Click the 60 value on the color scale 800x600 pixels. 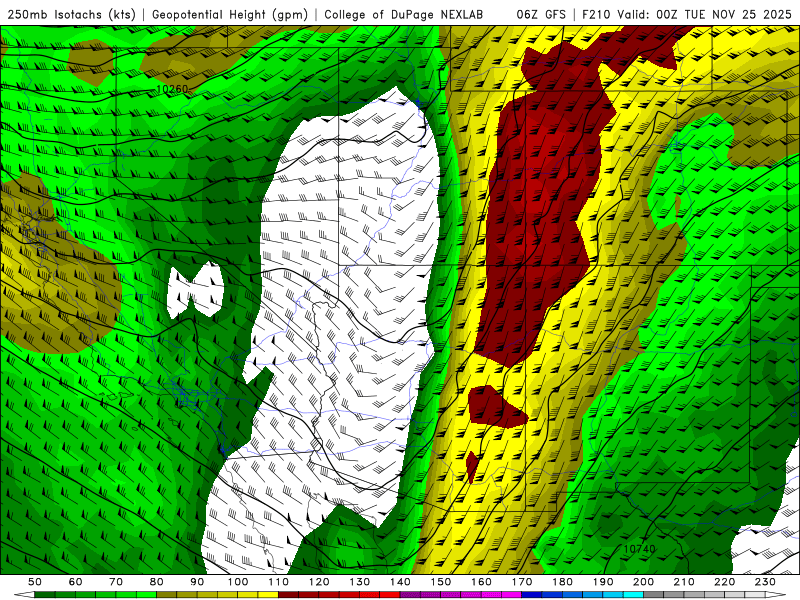click(75, 582)
